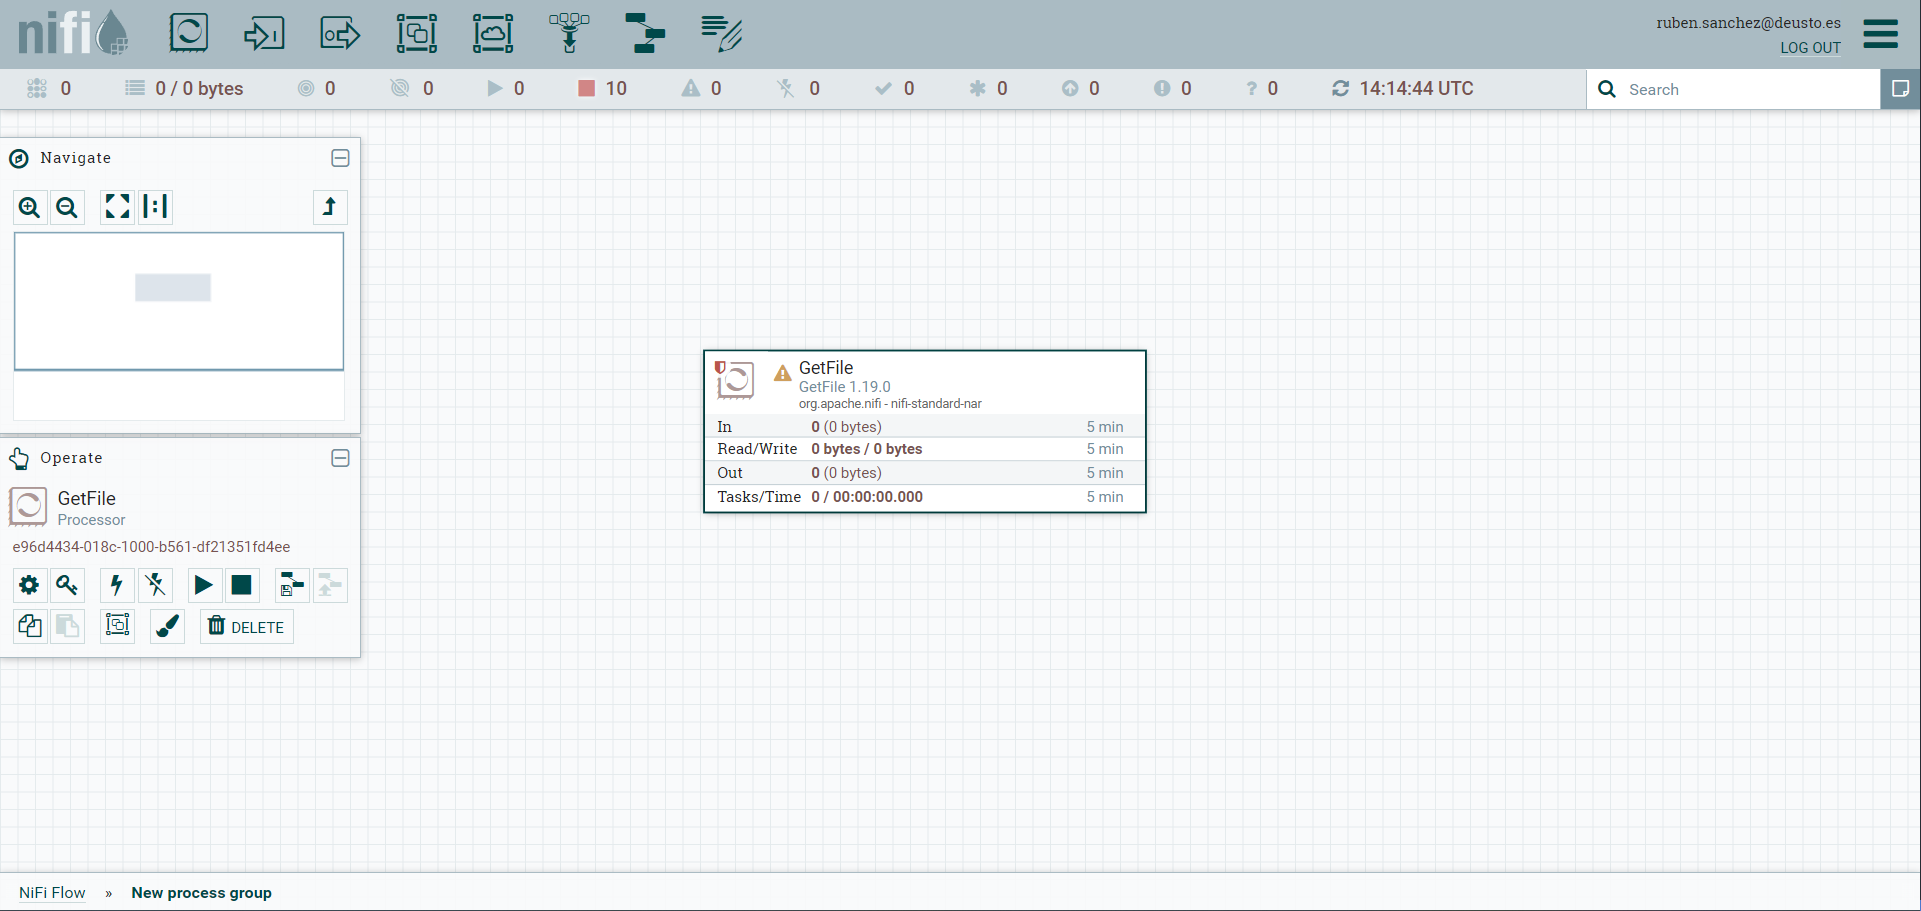1921x911 pixels.
Task: Click the NiFi Flow breadcrumb link
Action: tap(52, 893)
